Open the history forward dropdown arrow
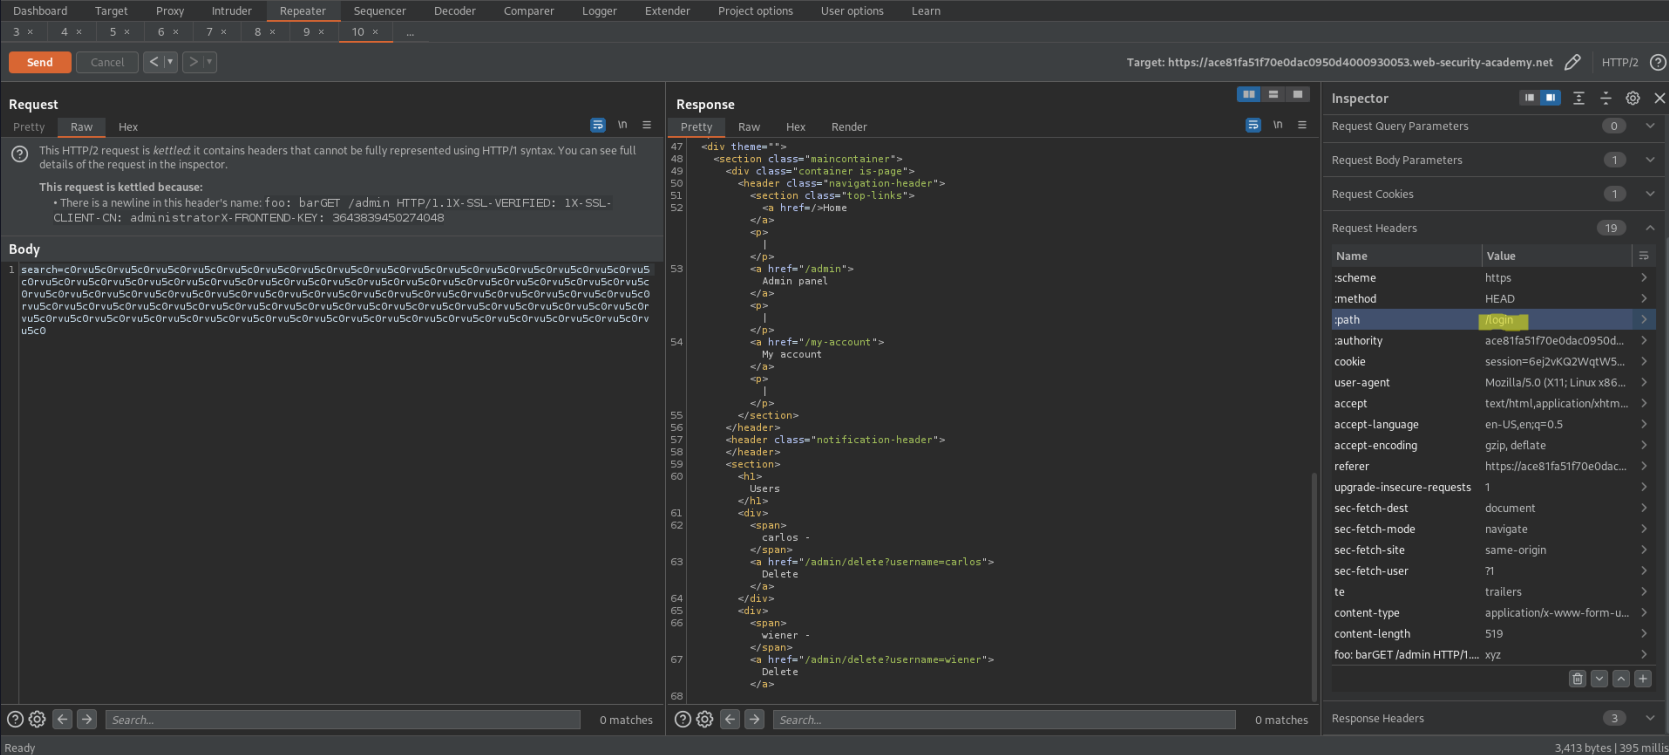 [x=210, y=62]
